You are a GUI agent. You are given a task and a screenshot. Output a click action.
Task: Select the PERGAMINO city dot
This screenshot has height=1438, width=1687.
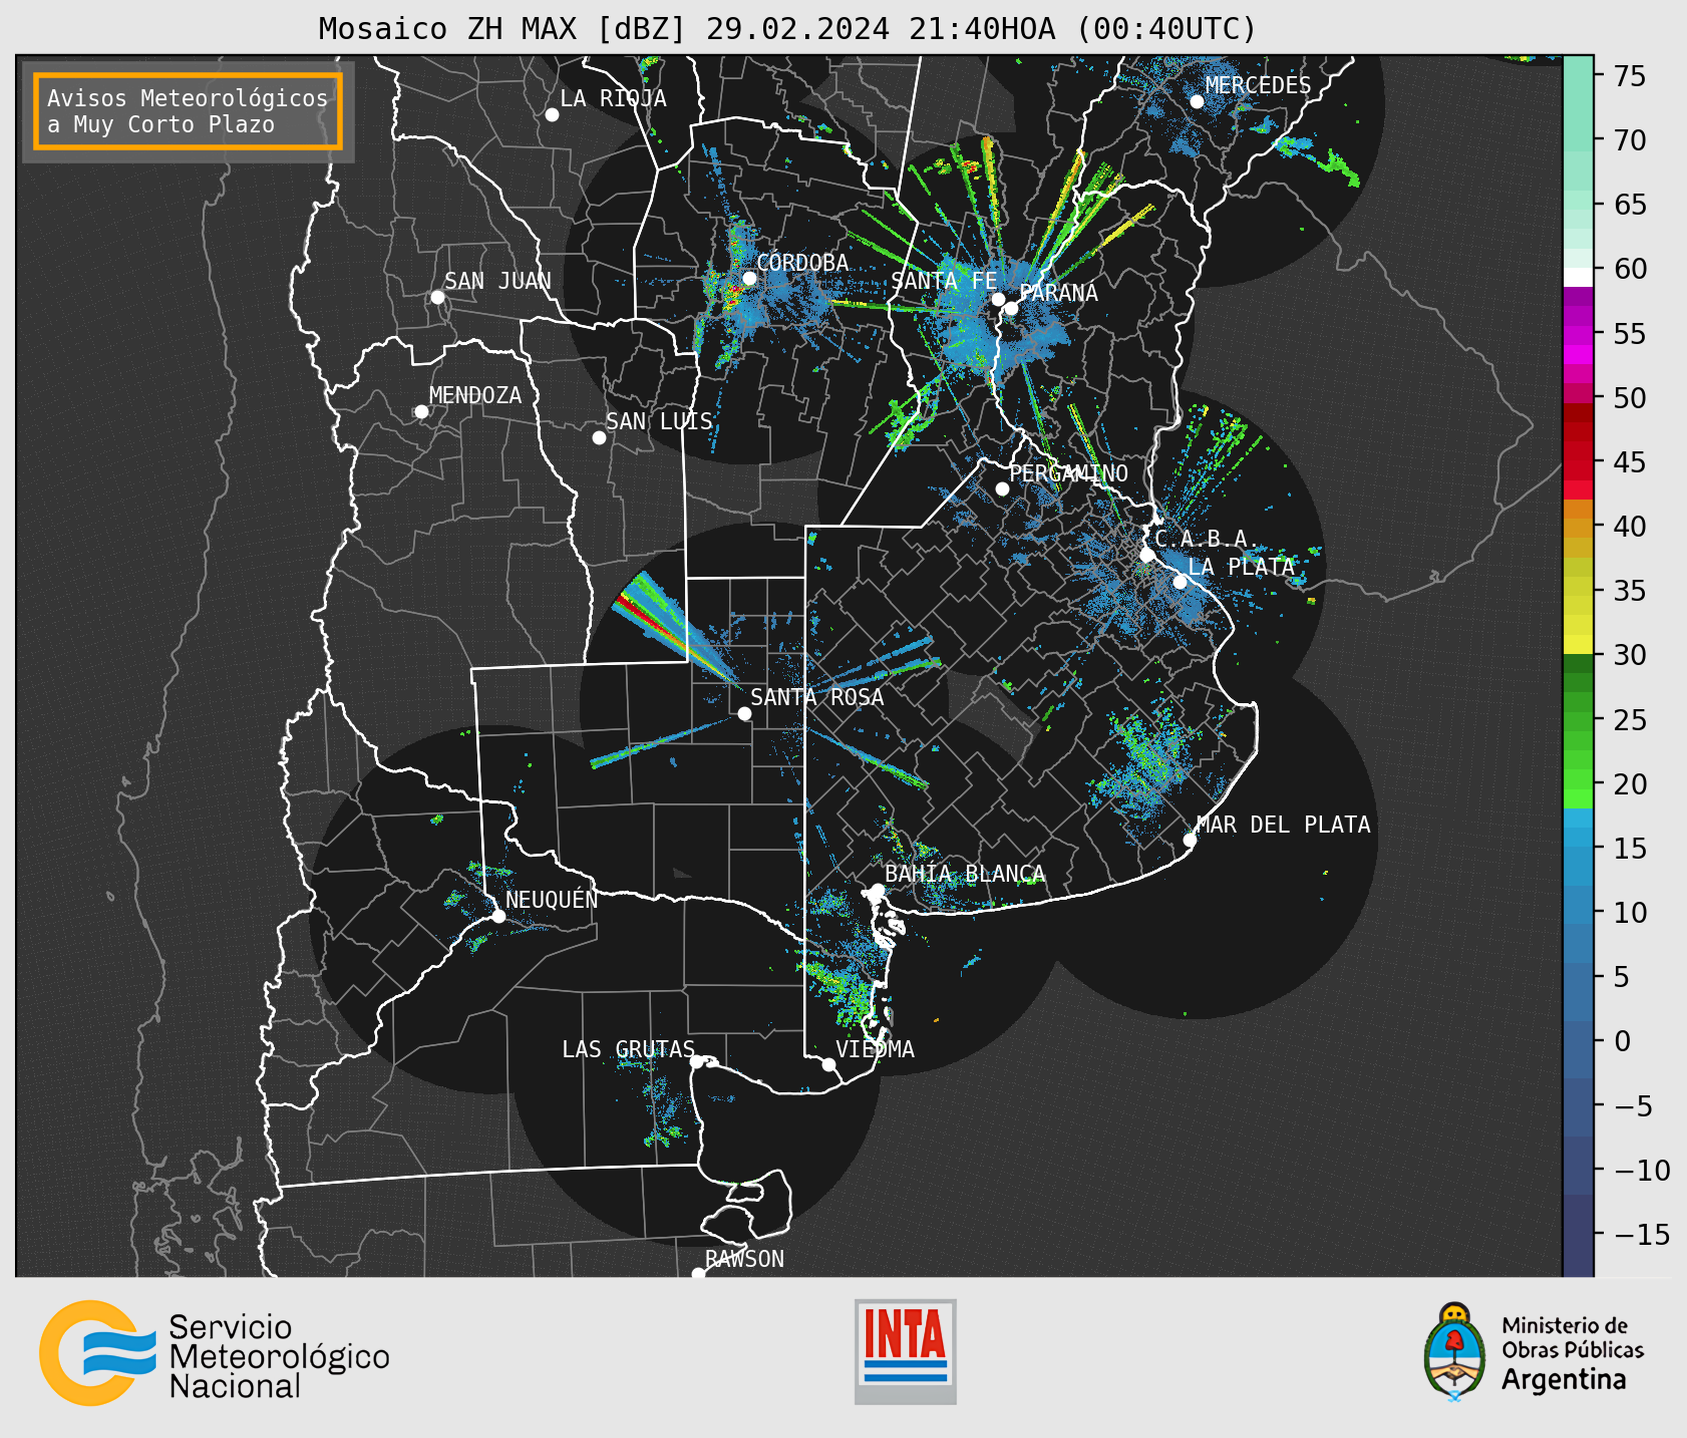(x=1002, y=489)
